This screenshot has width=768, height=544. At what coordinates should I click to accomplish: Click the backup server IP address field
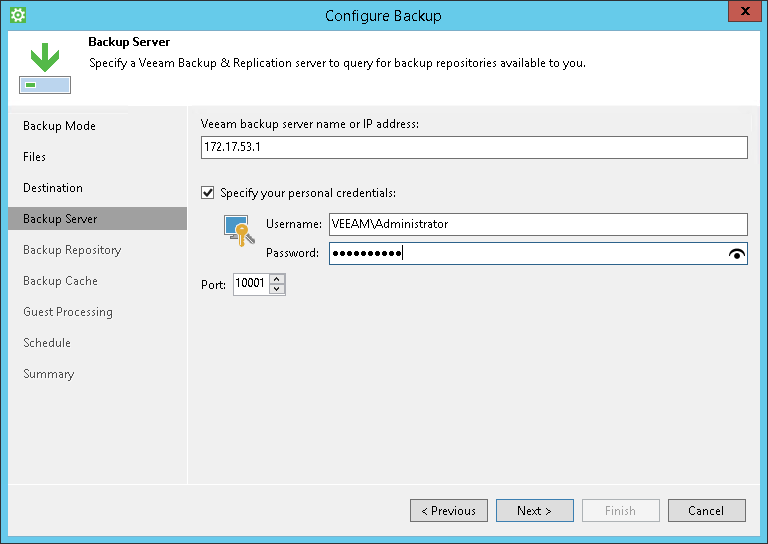point(474,147)
